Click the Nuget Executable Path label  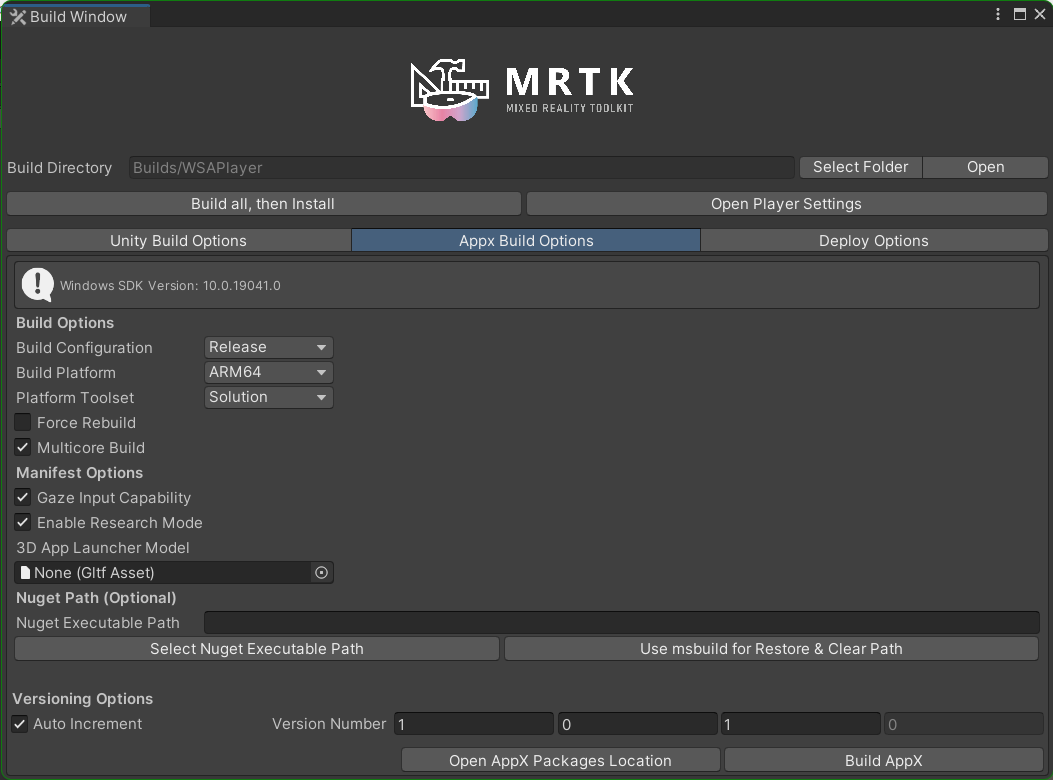point(98,623)
